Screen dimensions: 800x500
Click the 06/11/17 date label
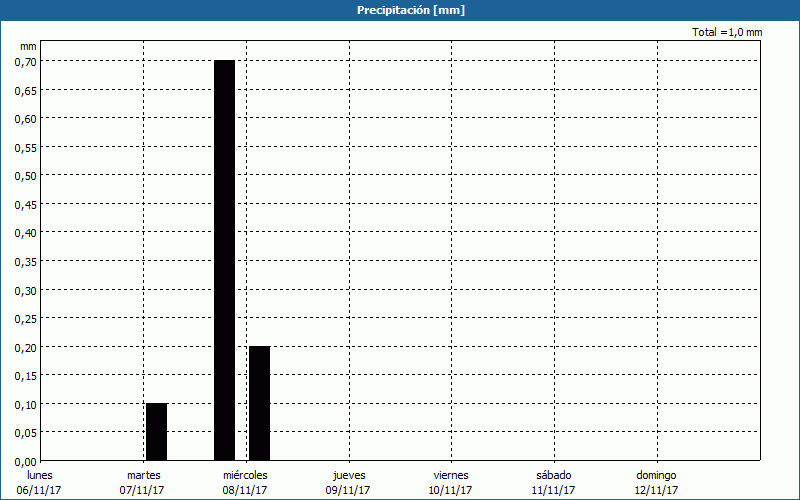click(40, 490)
